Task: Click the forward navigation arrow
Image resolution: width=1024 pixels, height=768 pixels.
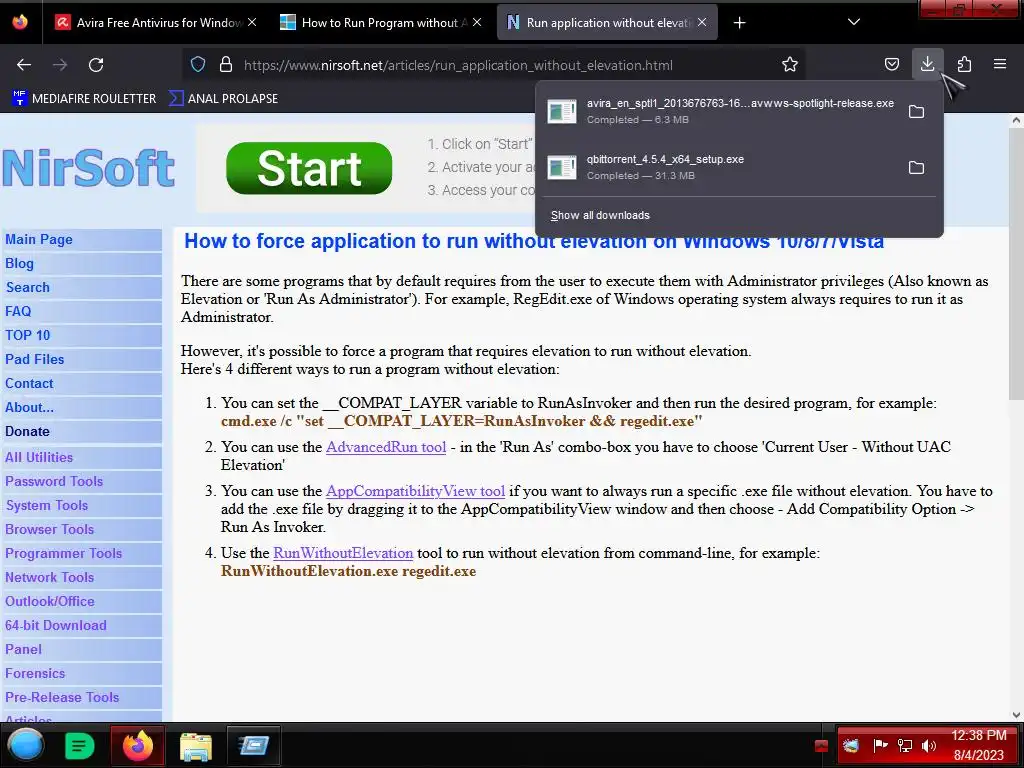Action: [60, 65]
